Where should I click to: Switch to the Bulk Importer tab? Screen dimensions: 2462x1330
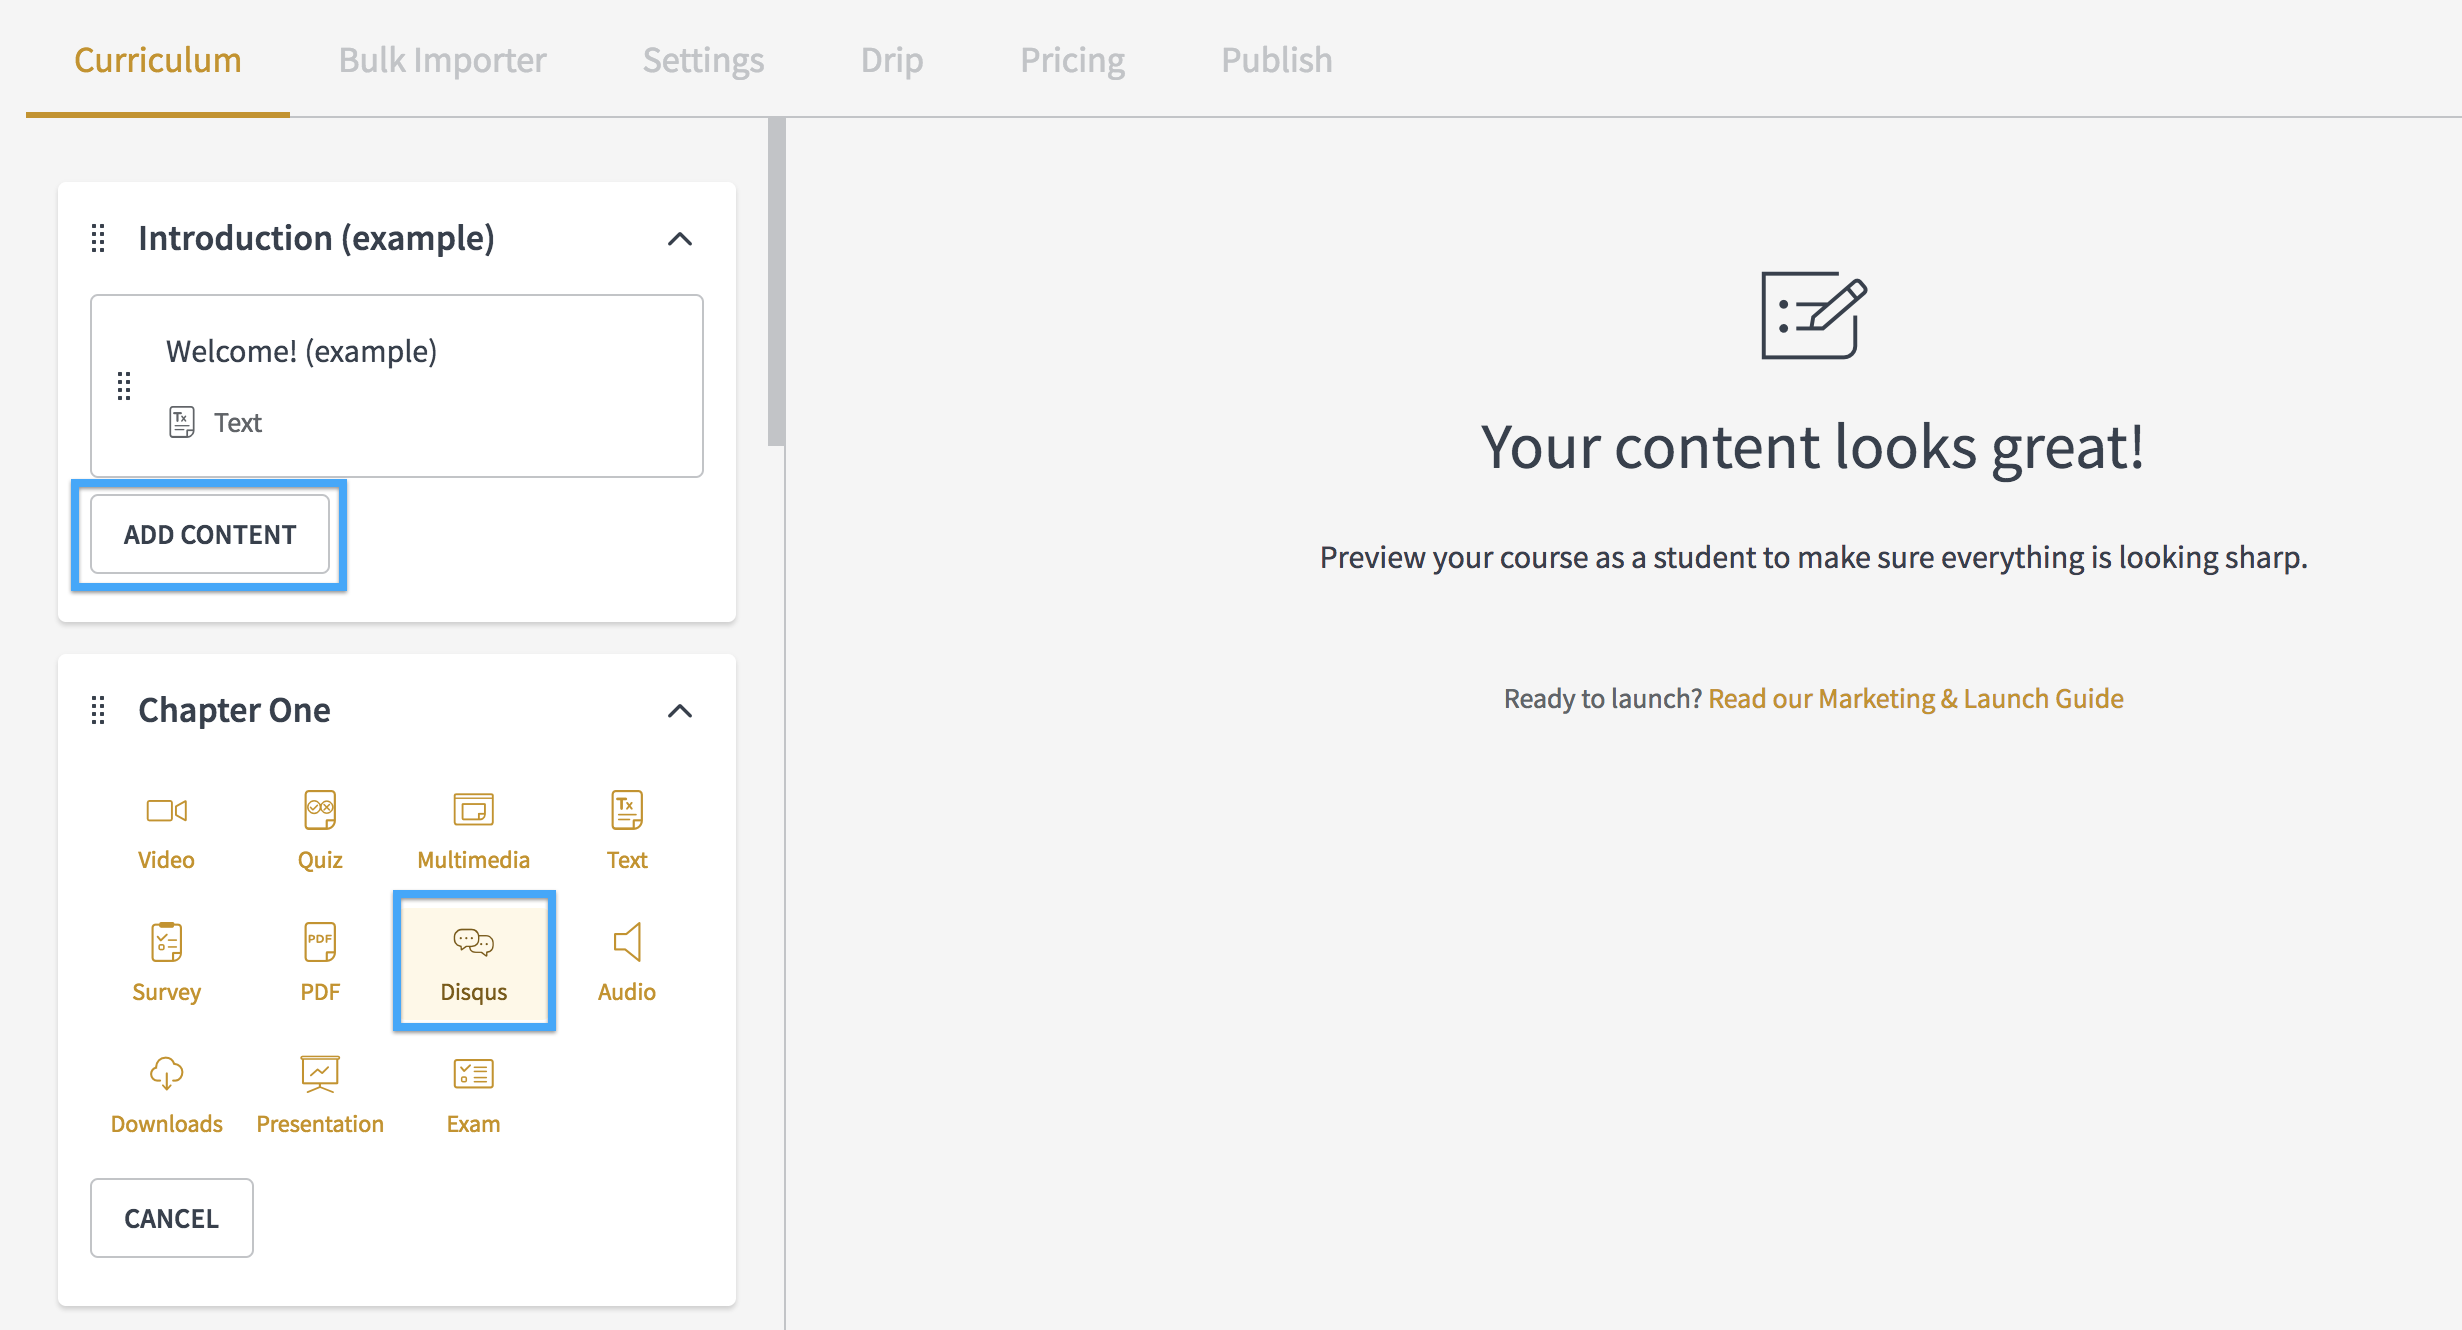click(442, 60)
